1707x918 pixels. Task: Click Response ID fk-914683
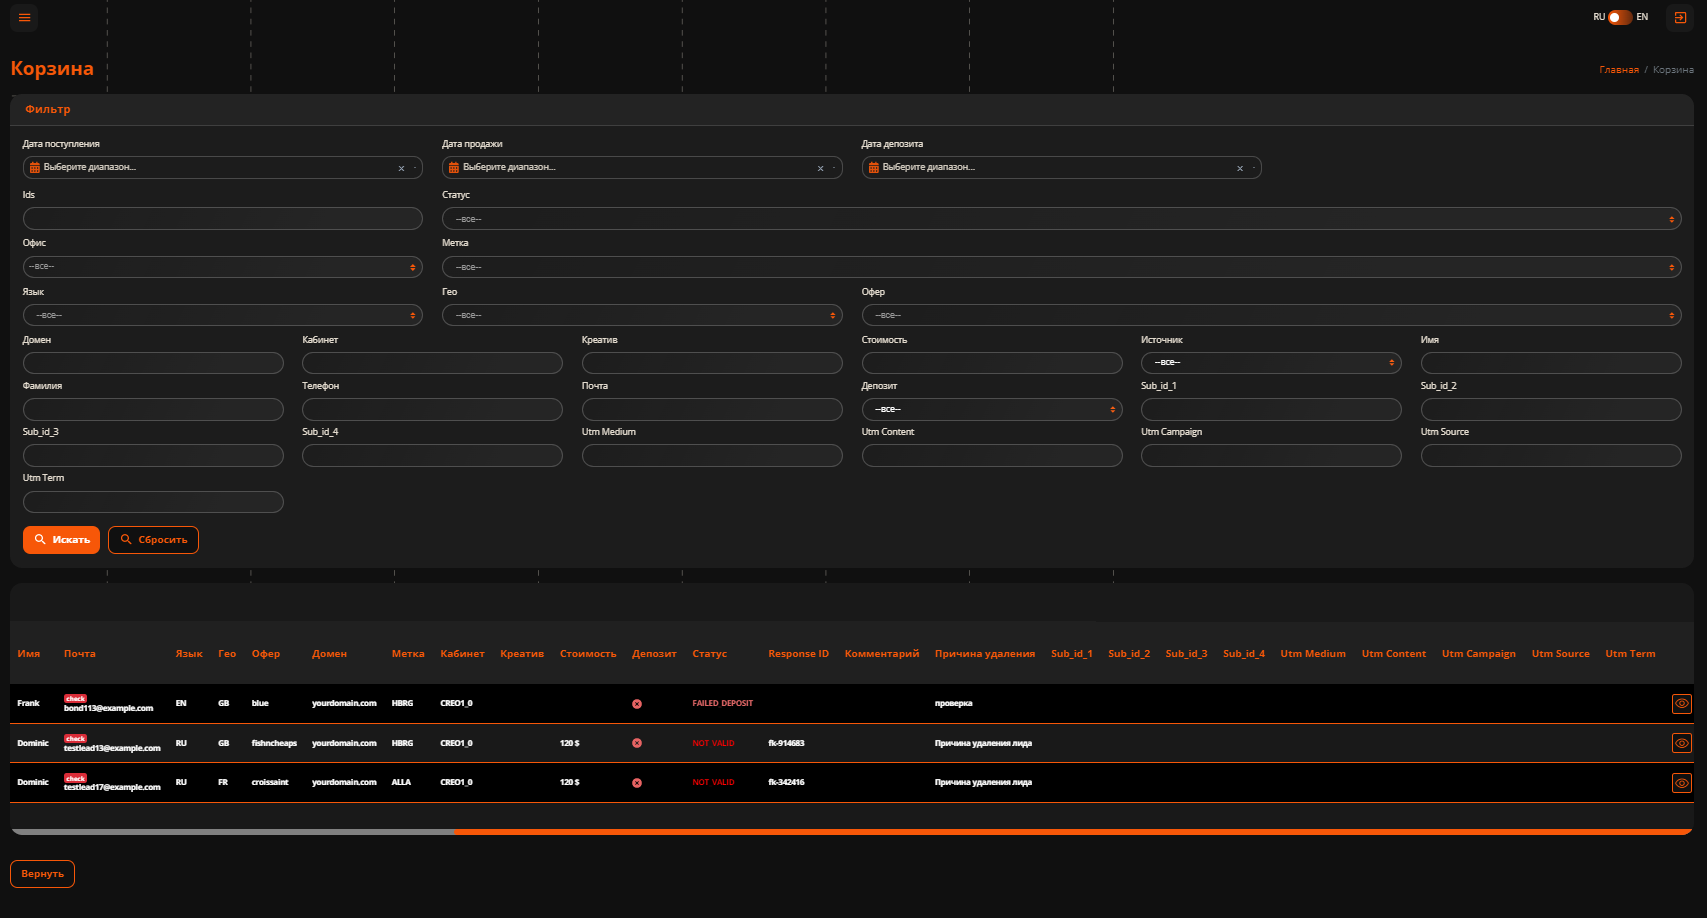(x=786, y=743)
